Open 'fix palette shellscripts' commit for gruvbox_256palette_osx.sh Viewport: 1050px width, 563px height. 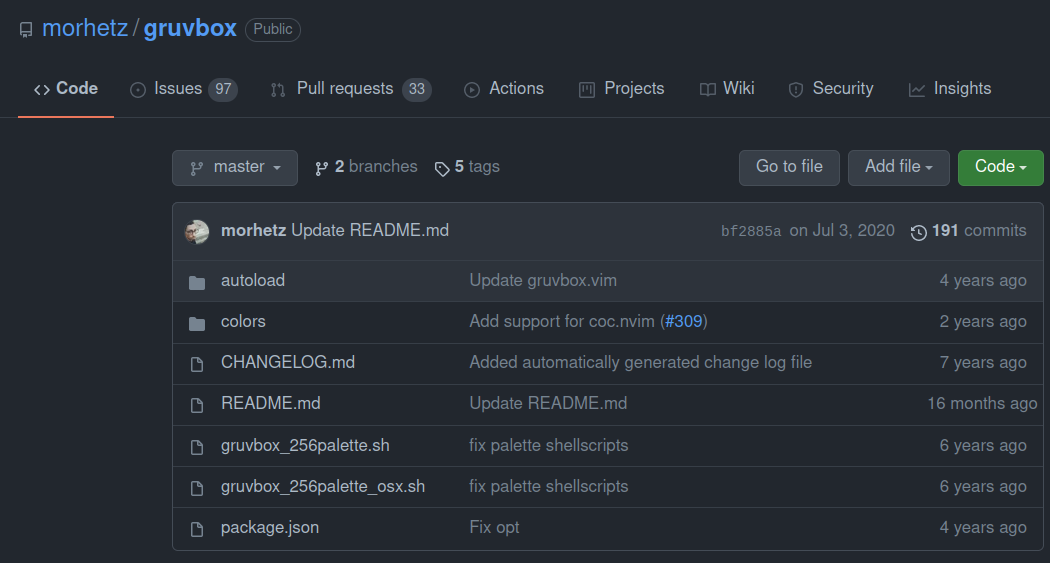tap(548, 487)
